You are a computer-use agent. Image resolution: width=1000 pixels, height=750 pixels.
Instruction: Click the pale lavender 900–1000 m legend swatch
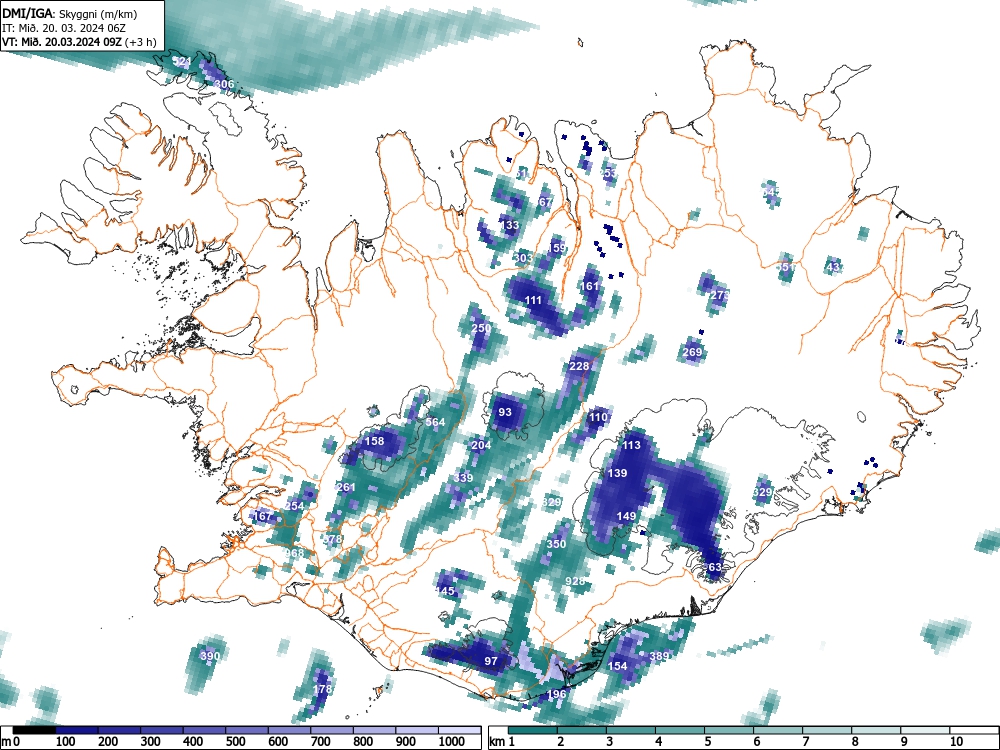[x=417, y=730]
